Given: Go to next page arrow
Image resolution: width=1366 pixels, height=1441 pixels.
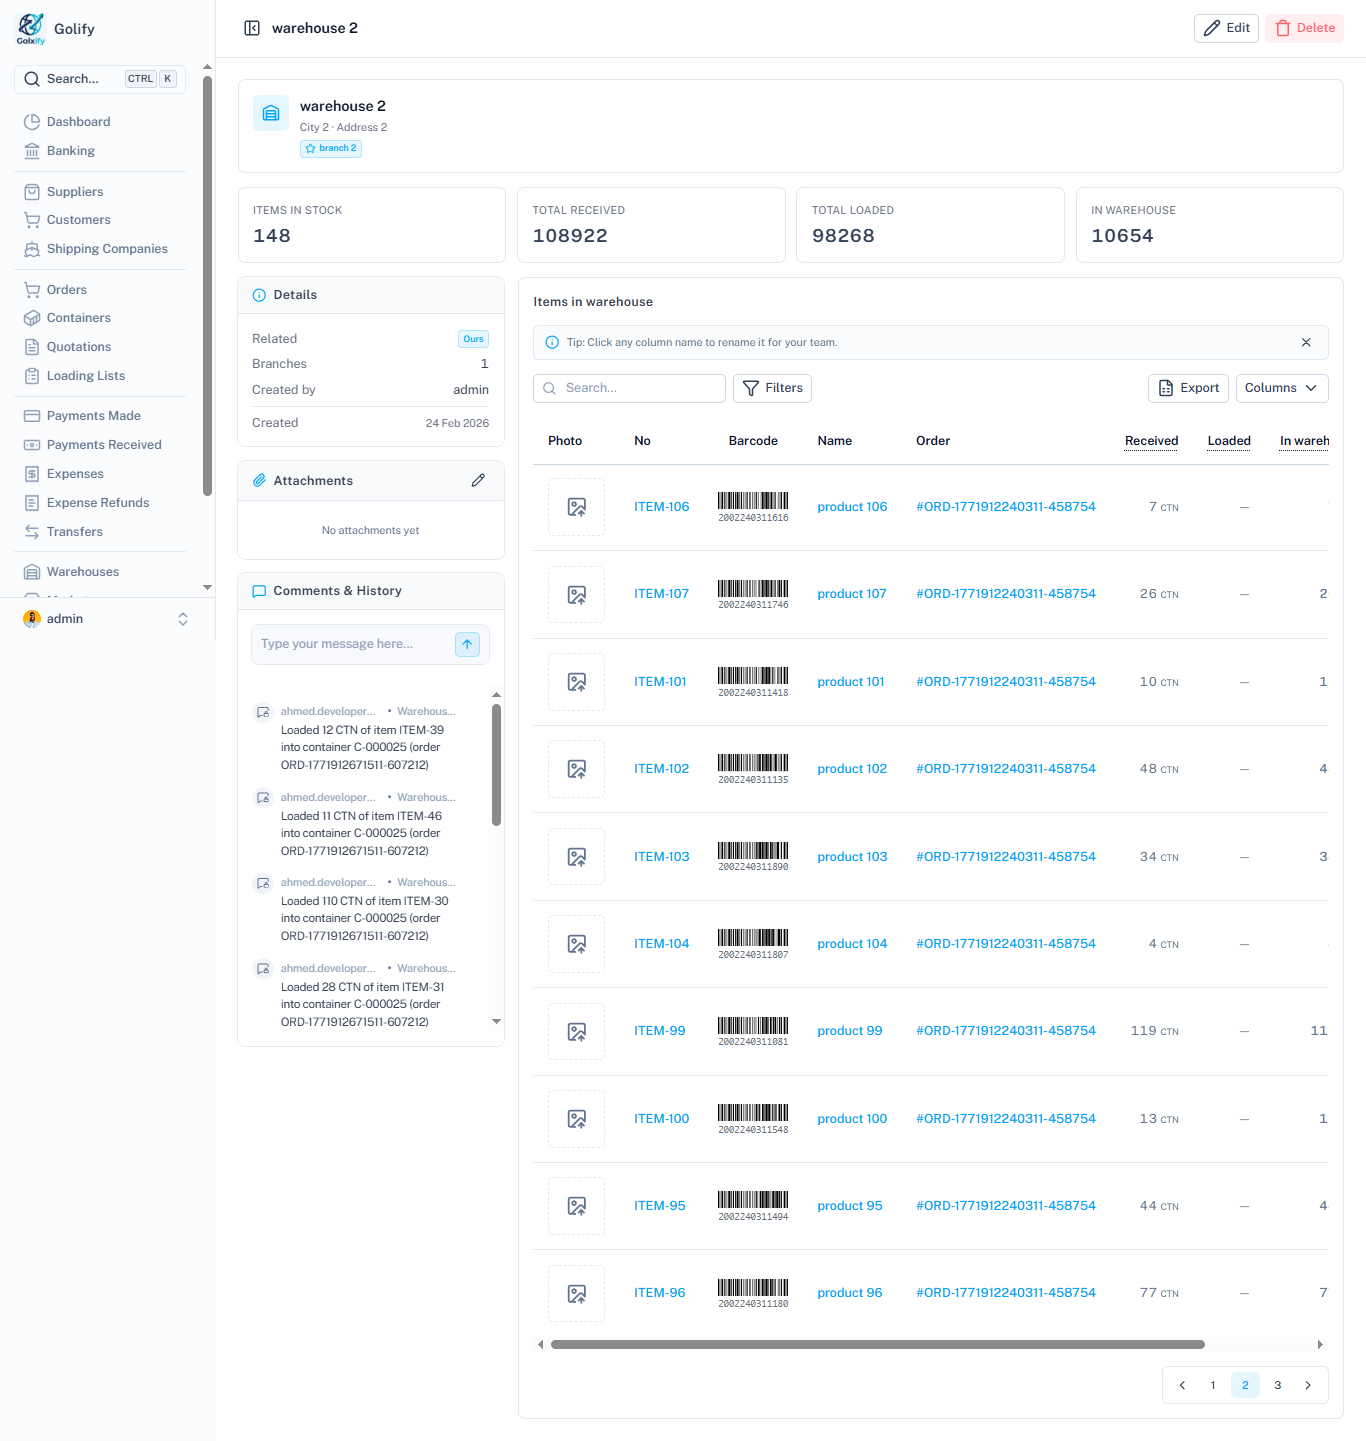Looking at the screenshot, I should (x=1308, y=1385).
